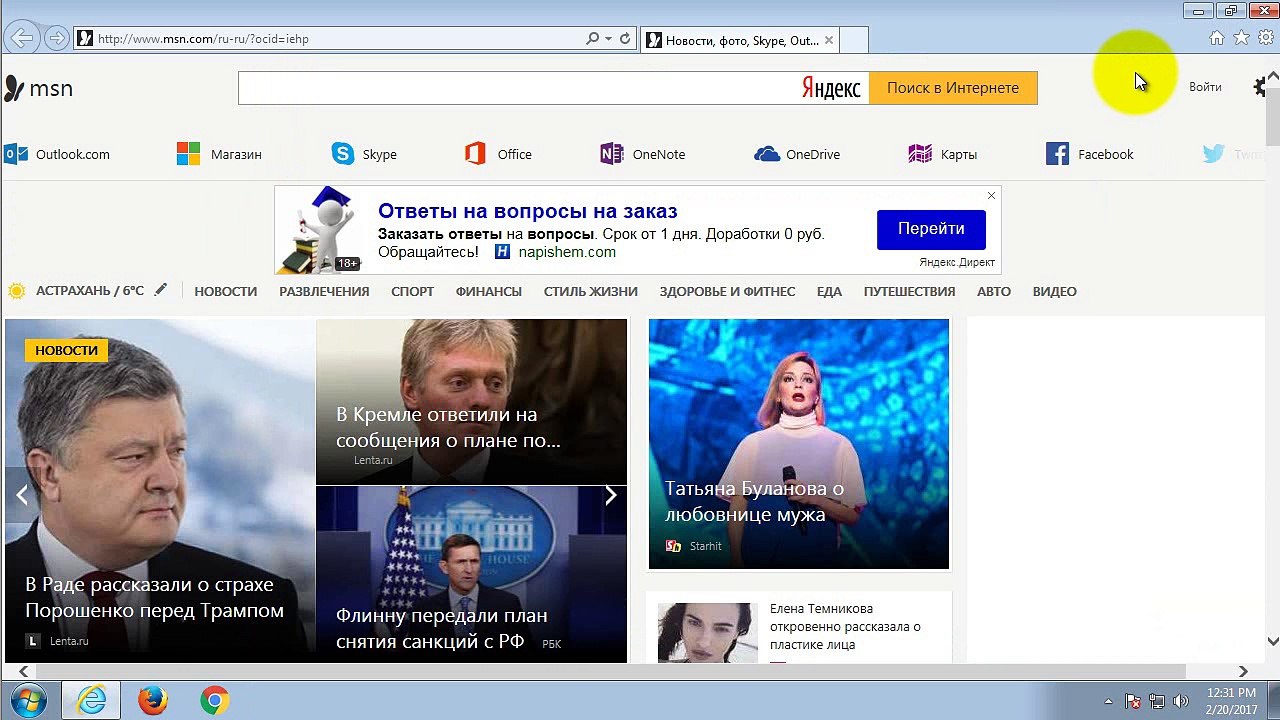Screen dimensions: 1280x720
Task: Open the "Новости" navigation menu item
Action: (x=226, y=291)
